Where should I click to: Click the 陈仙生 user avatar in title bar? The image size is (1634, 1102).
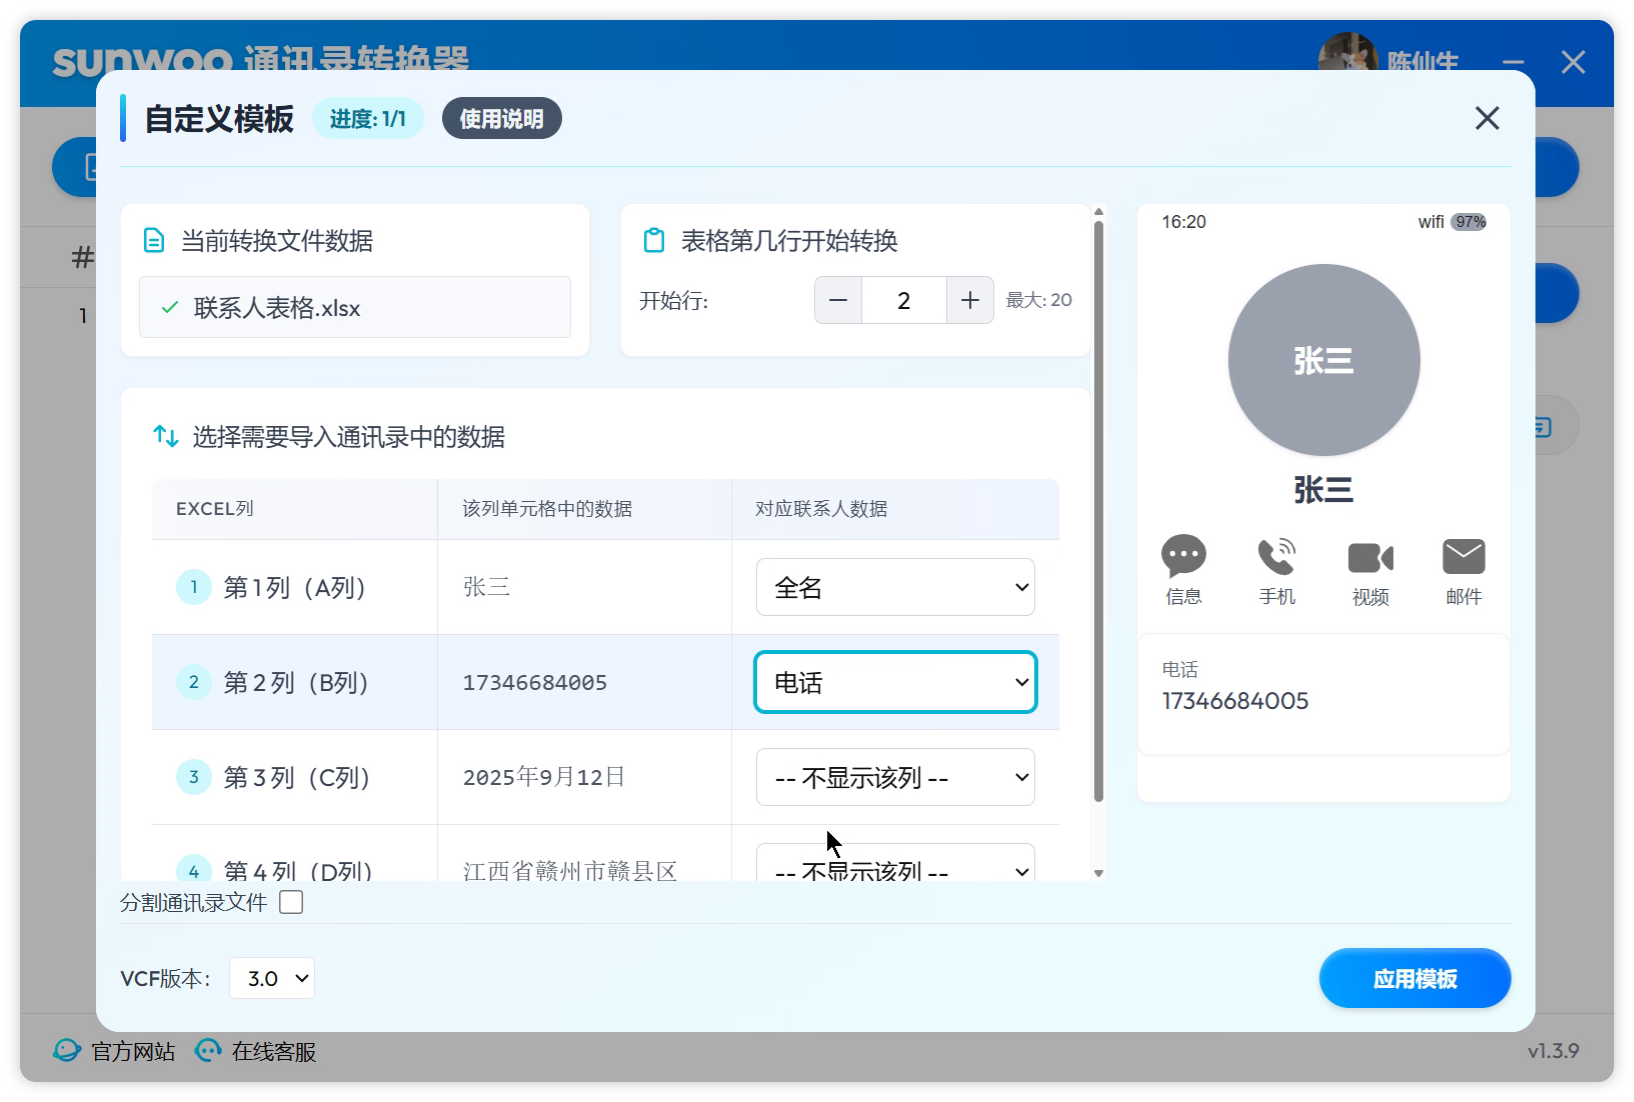1348,55
